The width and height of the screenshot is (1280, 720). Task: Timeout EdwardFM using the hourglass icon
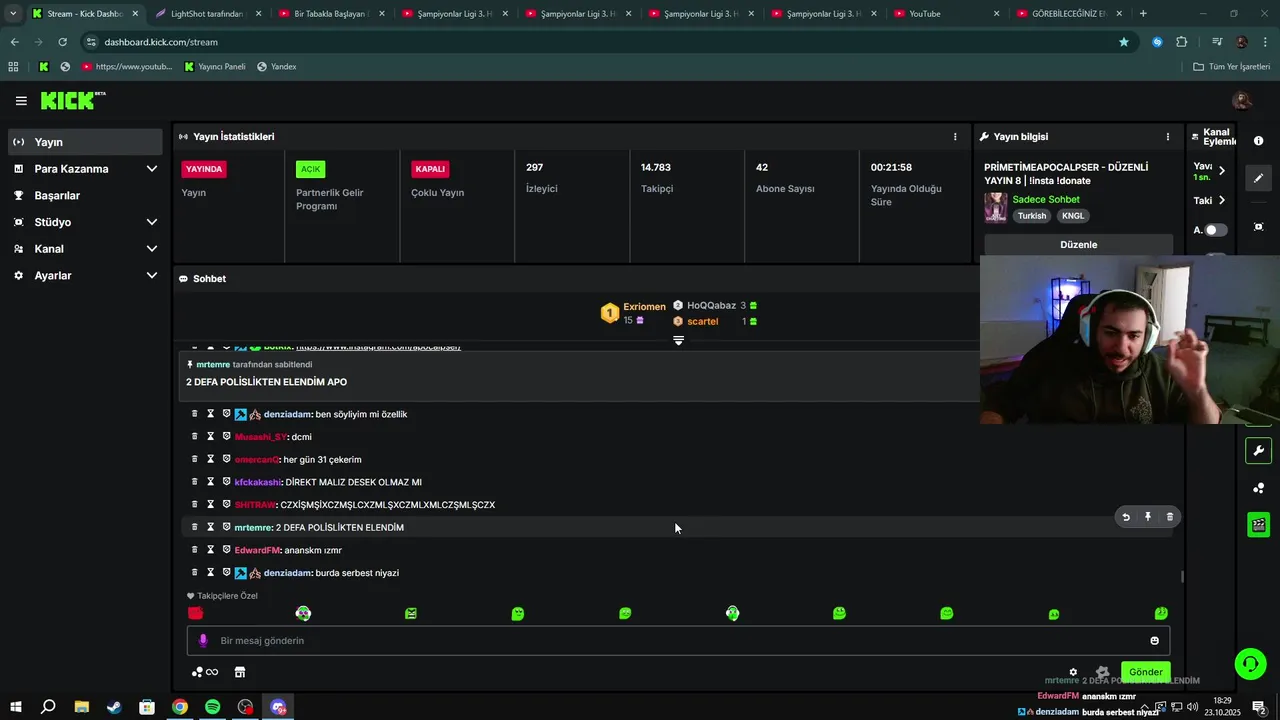click(x=210, y=550)
